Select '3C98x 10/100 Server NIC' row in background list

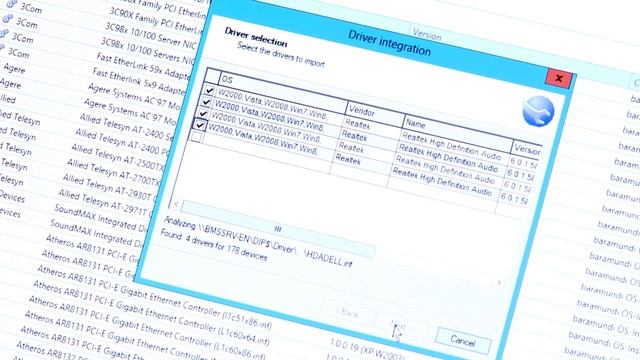click(150, 35)
